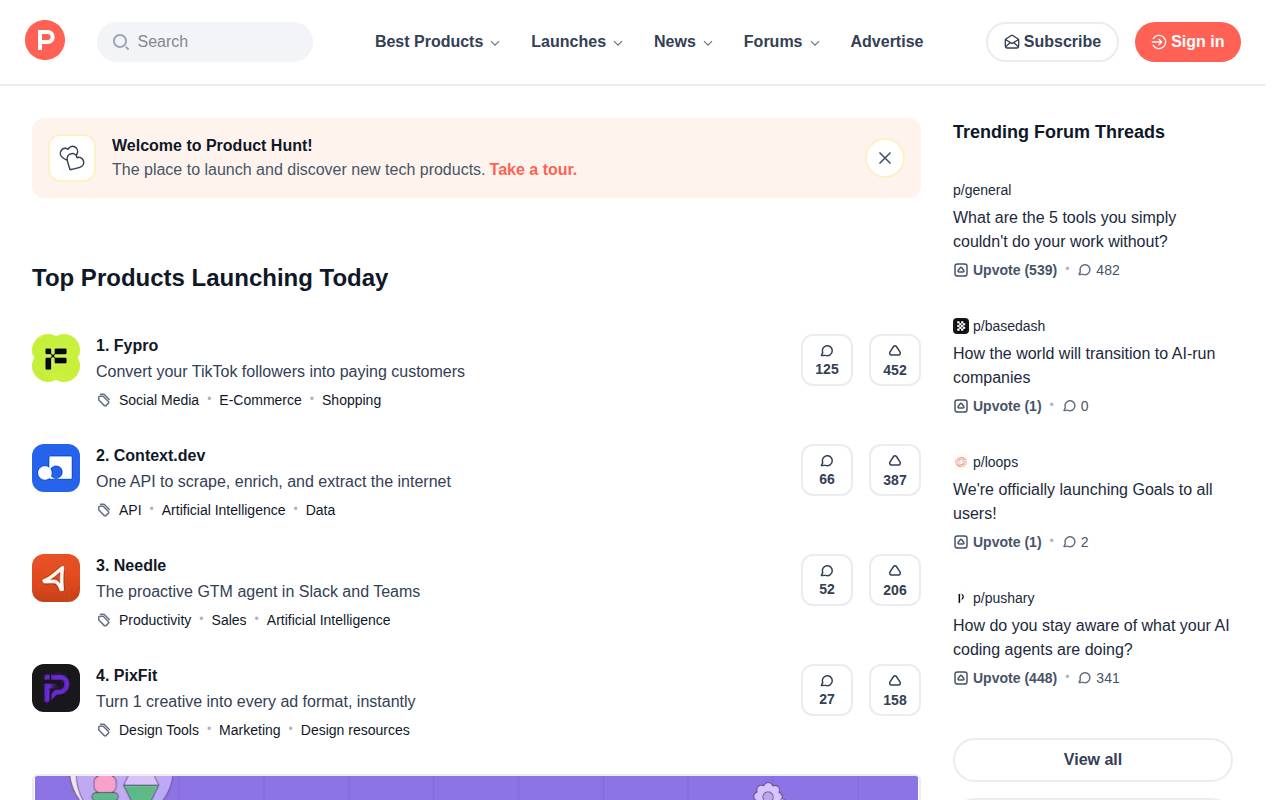The height and width of the screenshot is (800, 1280).
Task: Select the Design resources tag
Action: coord(355,730)
